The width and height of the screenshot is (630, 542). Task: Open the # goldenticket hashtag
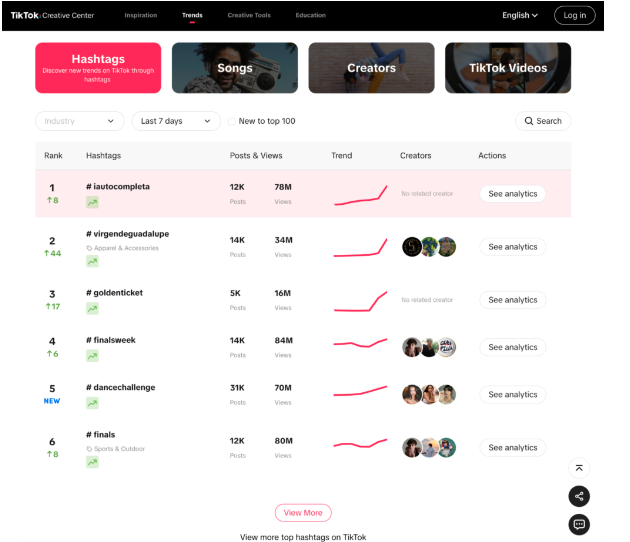[x=115, y=293]
